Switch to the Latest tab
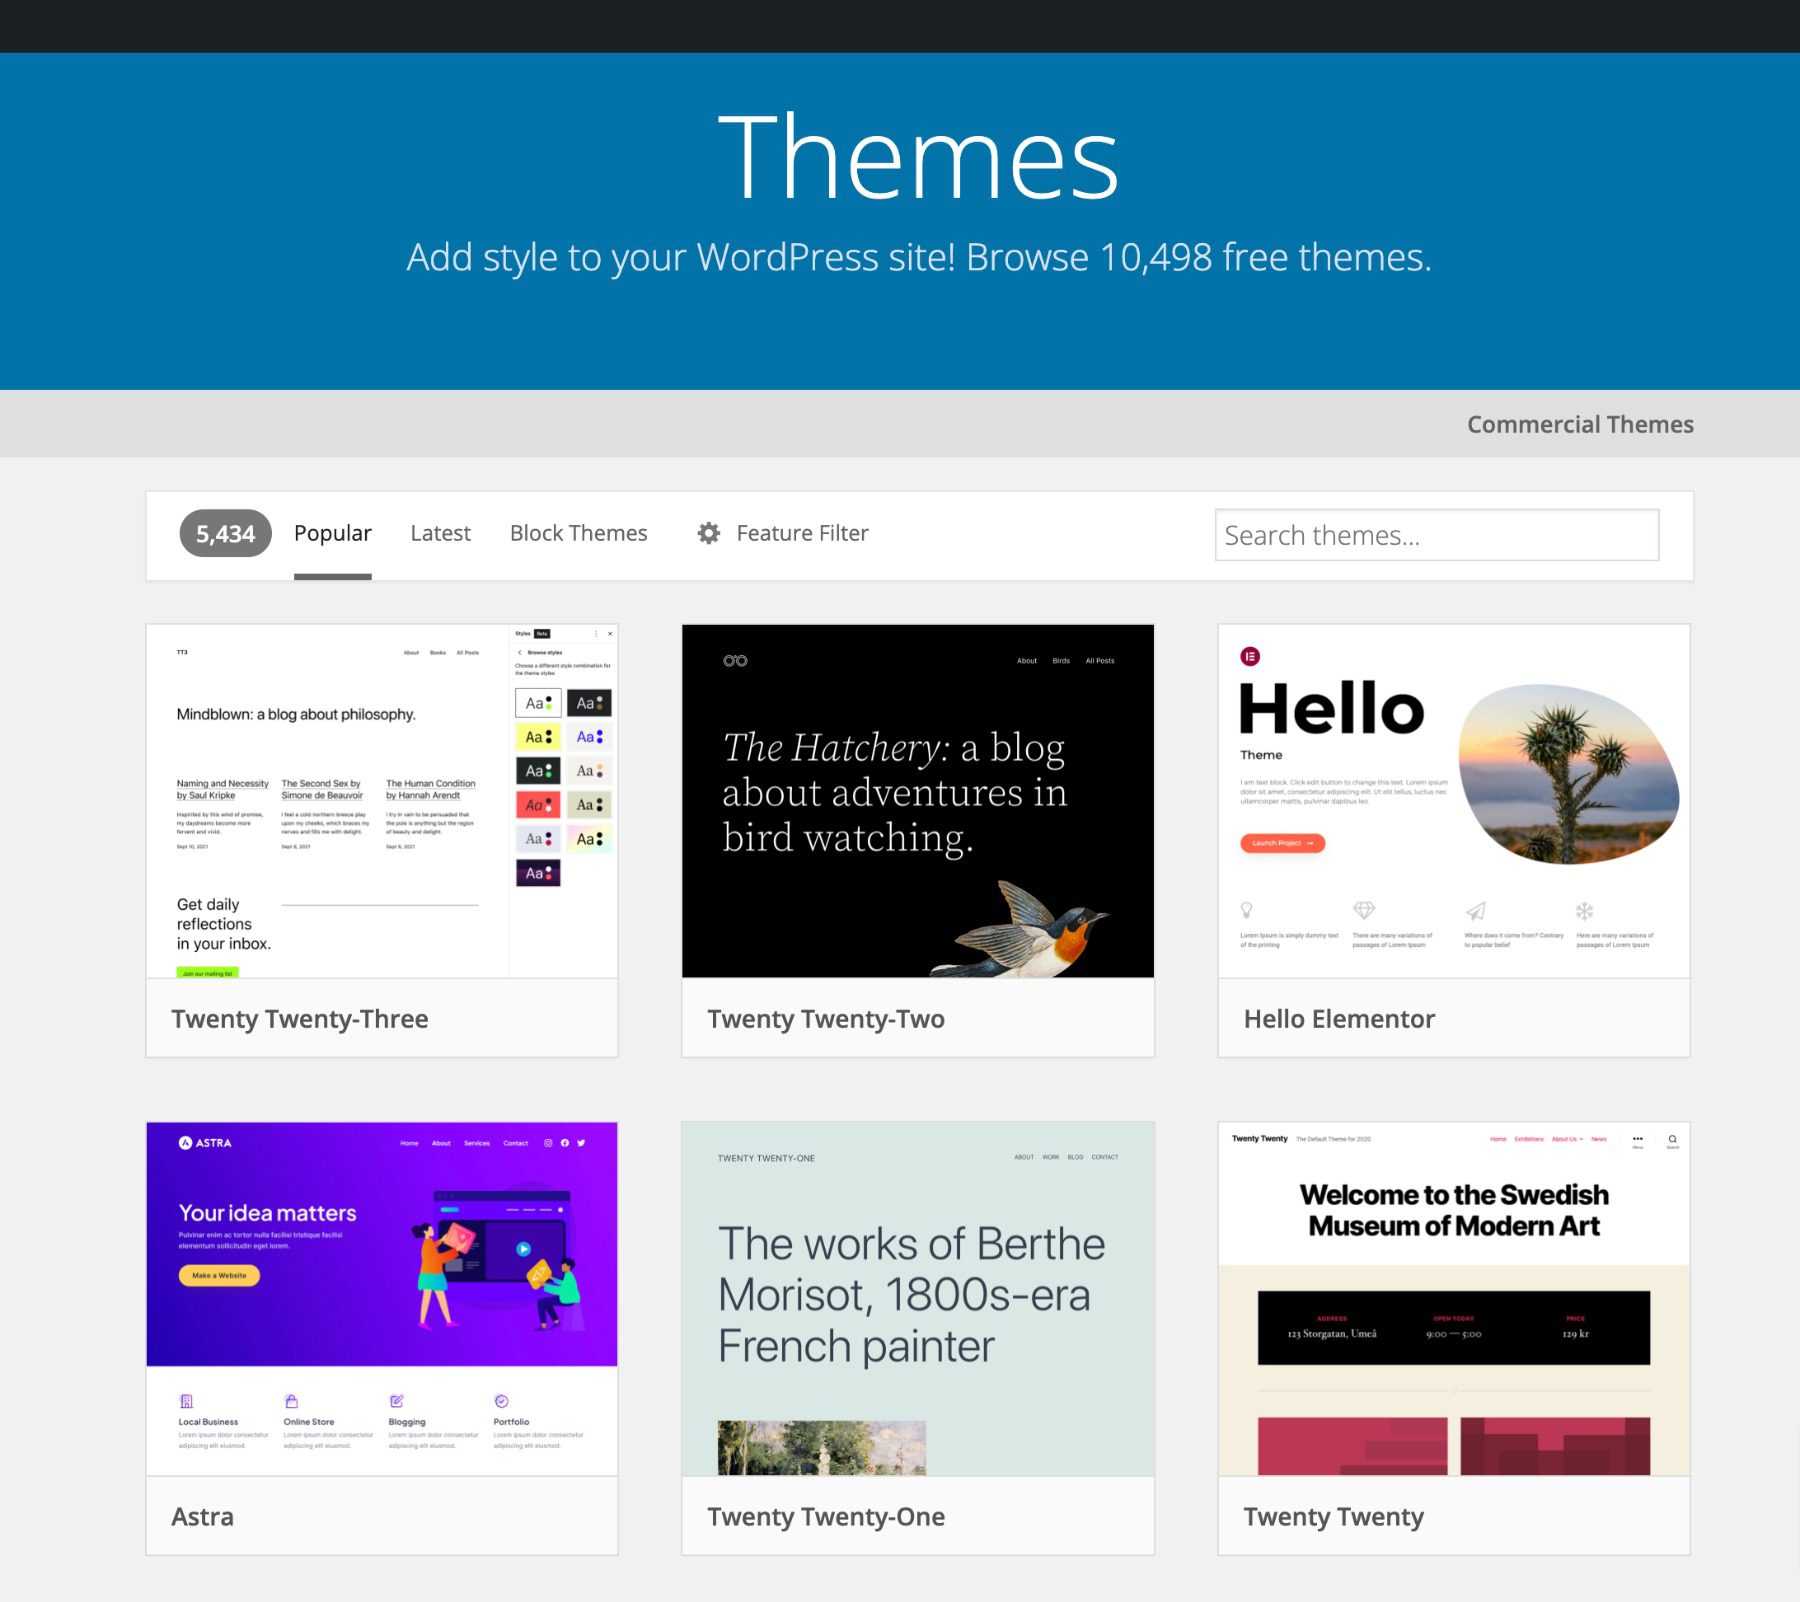Viewport: 1800px width, 1602px height. tap(440, 533)
